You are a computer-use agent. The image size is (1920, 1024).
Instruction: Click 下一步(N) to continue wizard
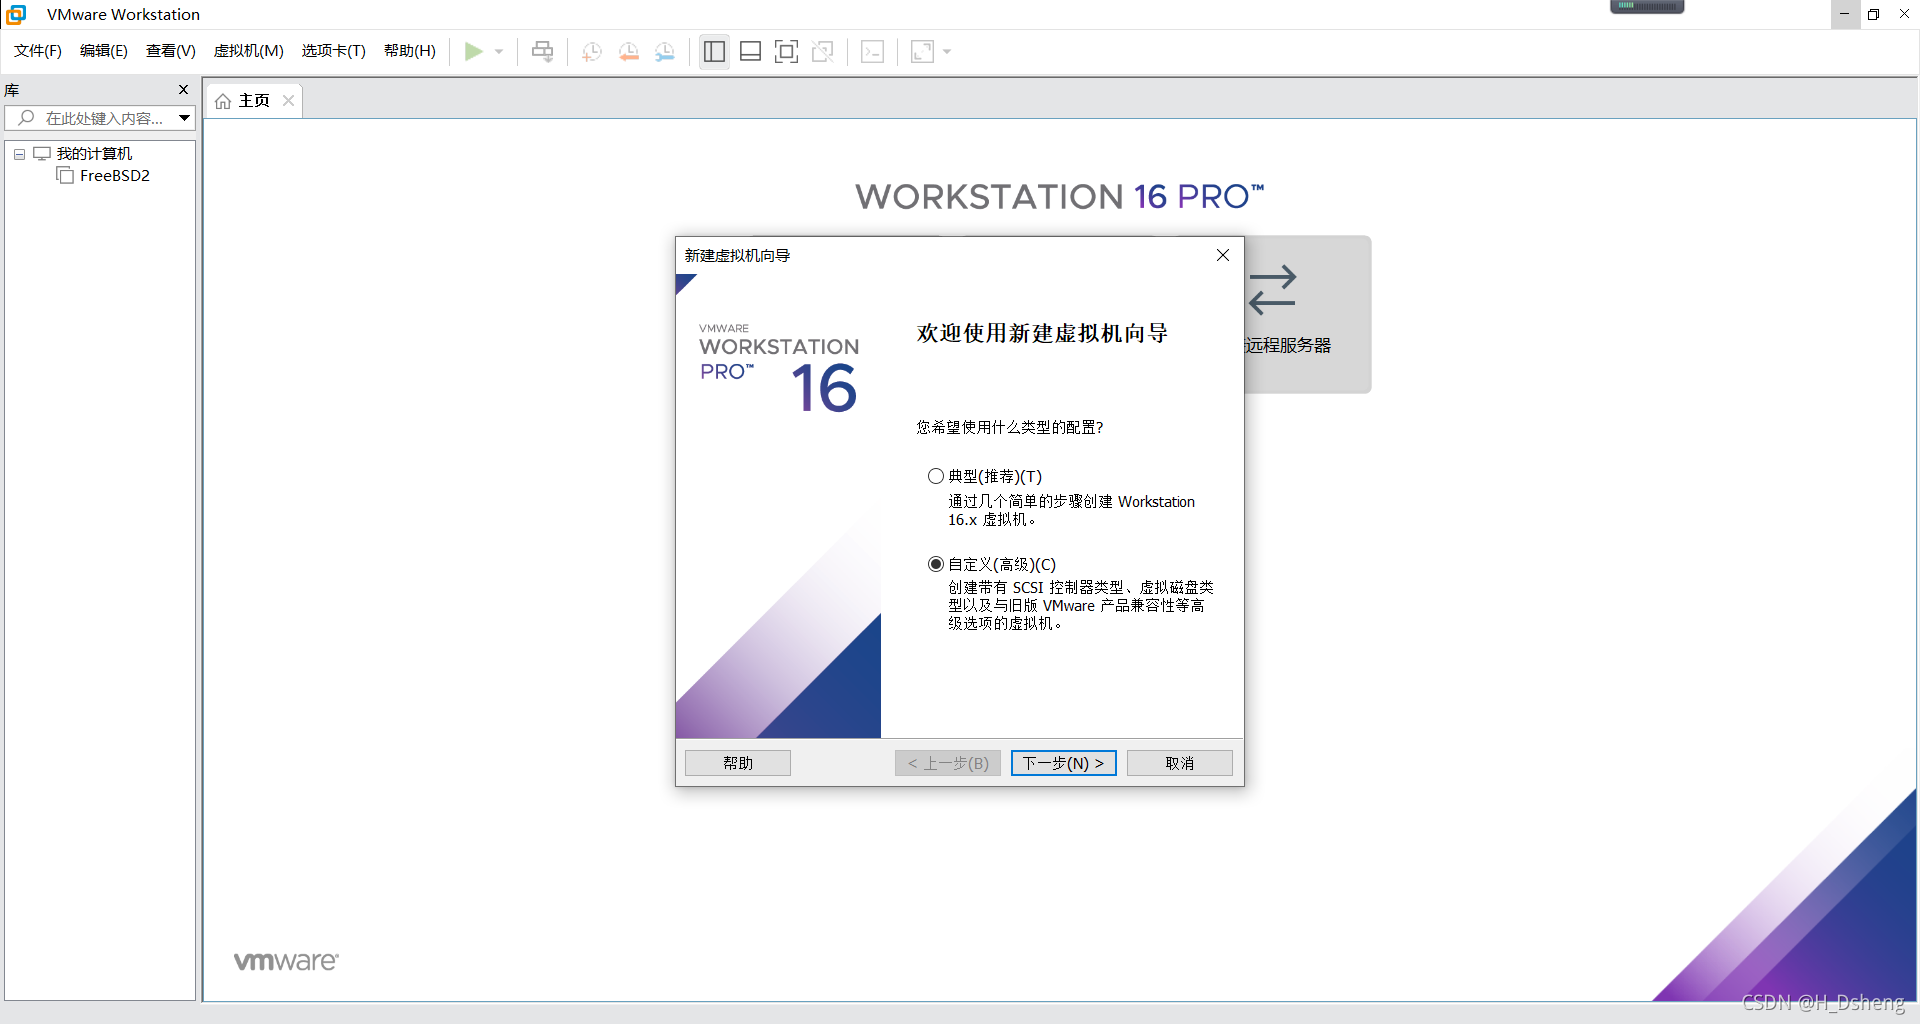pos(1064,763)
